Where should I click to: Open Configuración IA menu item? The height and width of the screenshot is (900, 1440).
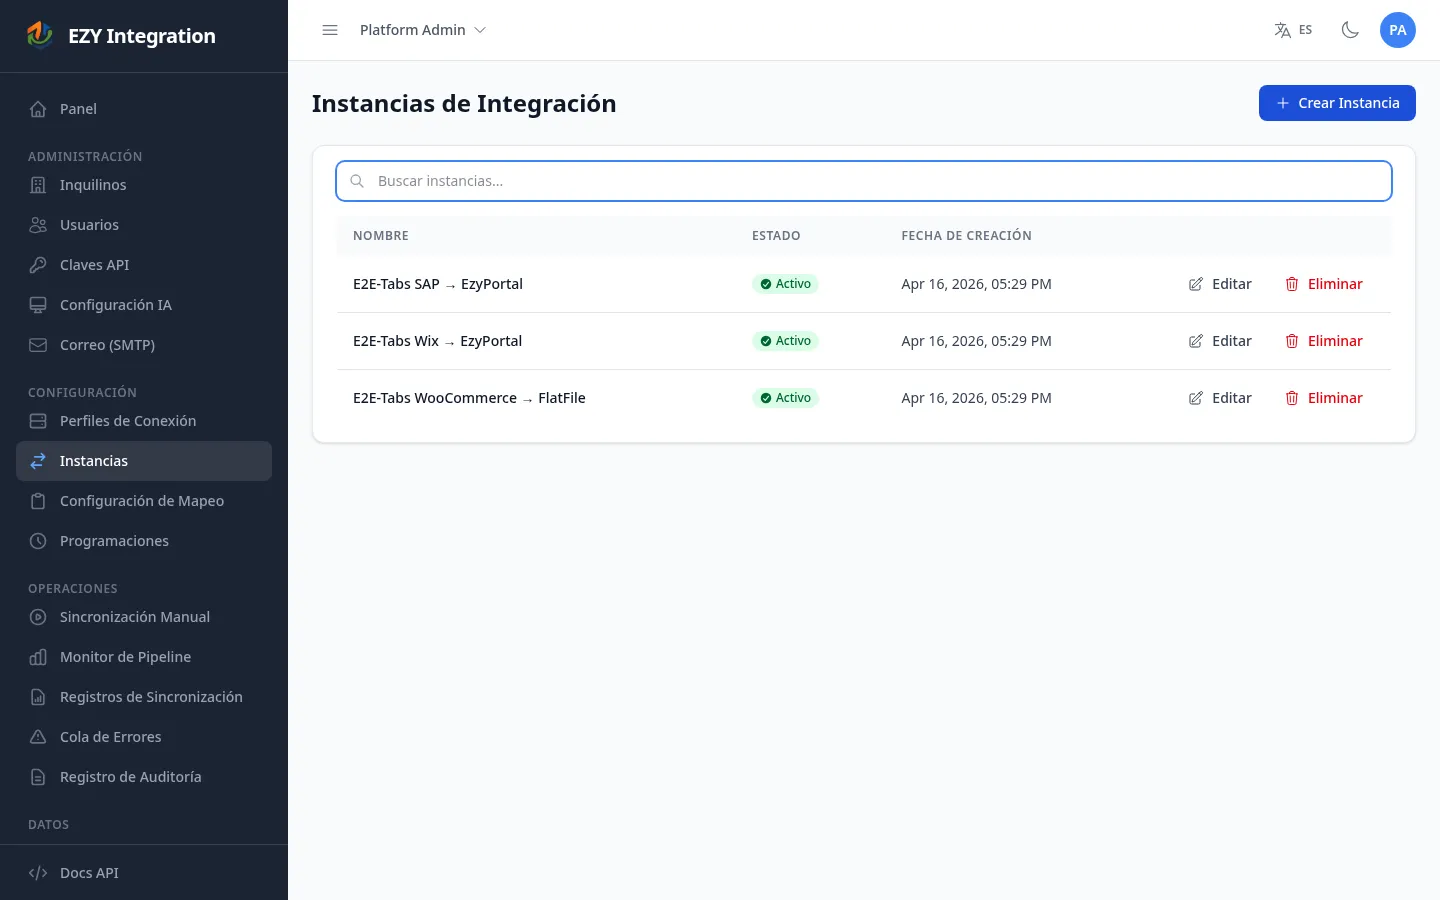tap(144, 305)
